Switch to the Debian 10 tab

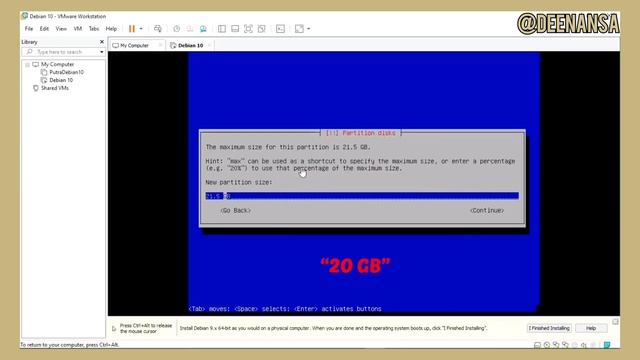(191, 45)
